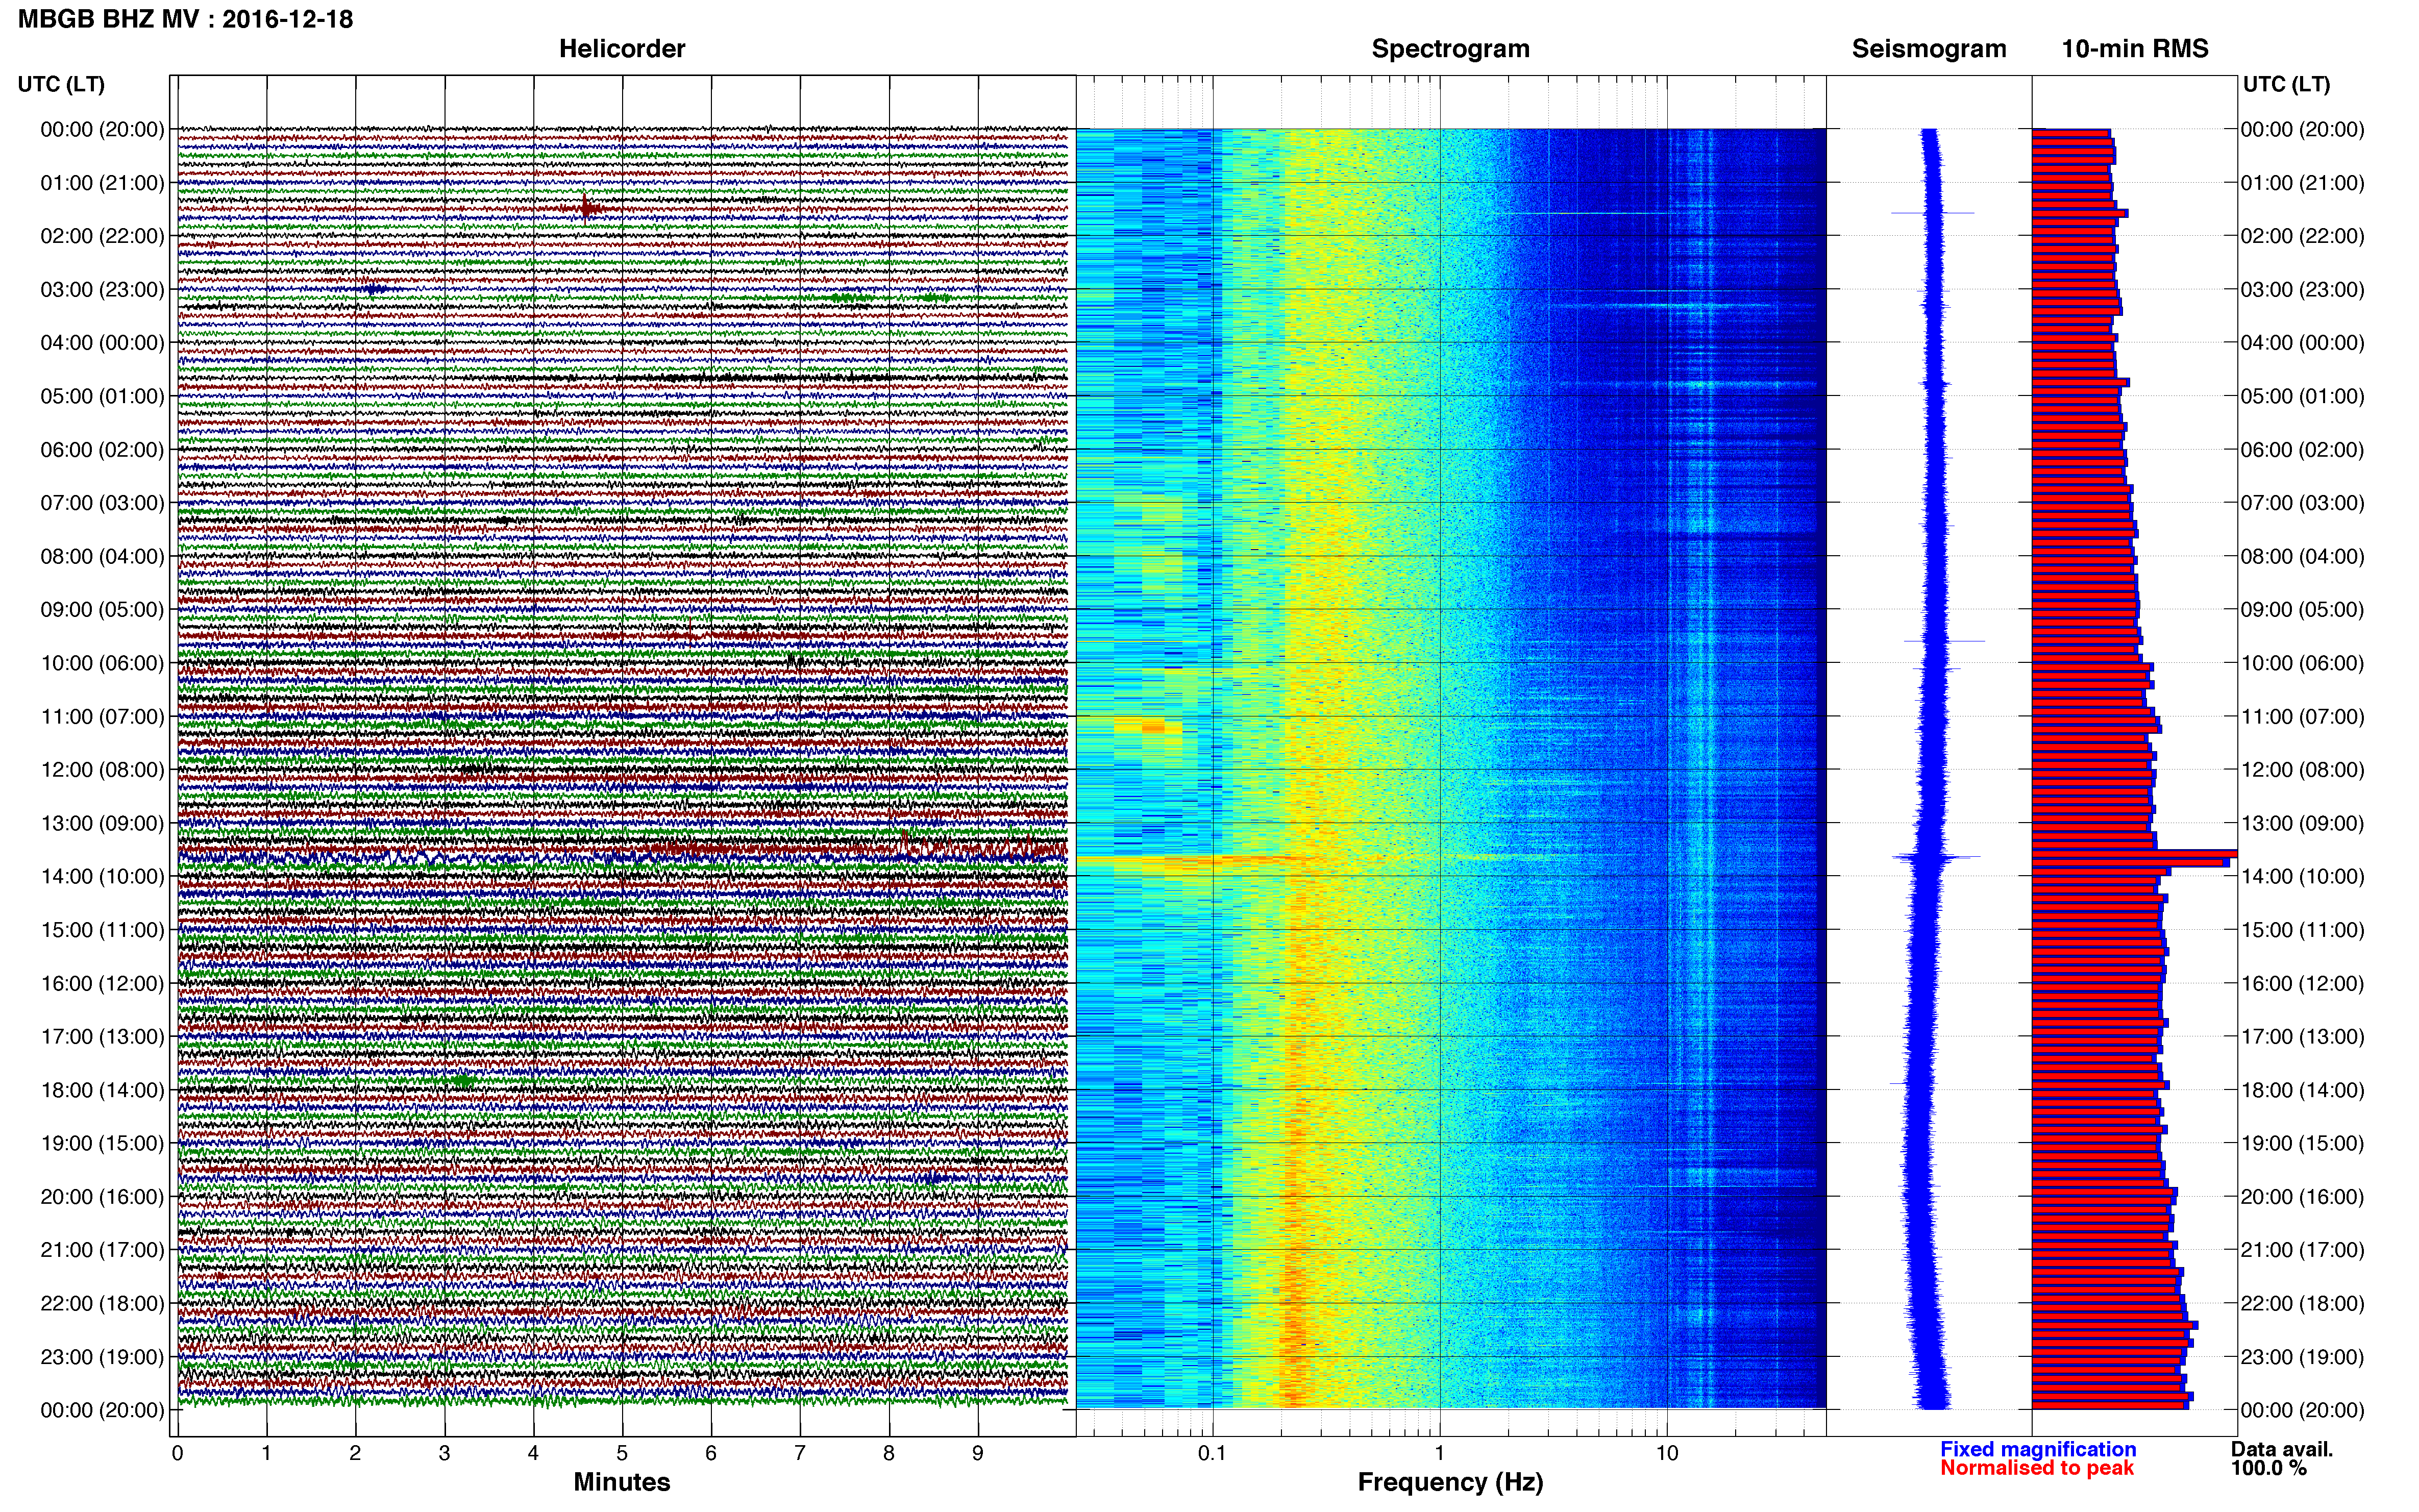Click the left 23:00 (19:00) time label

(x=102, y=1357)
